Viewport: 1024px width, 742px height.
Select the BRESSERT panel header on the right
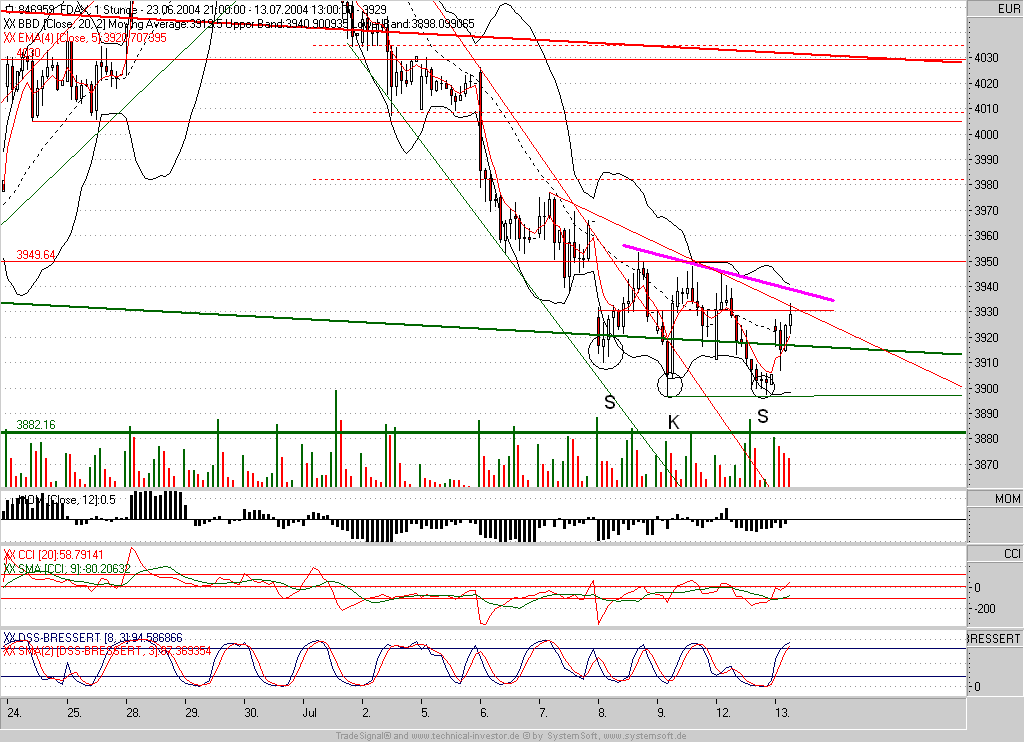pos(995,638)
